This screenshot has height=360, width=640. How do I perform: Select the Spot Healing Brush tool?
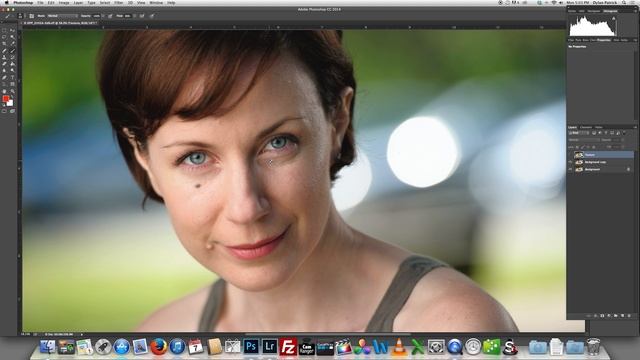4,51
